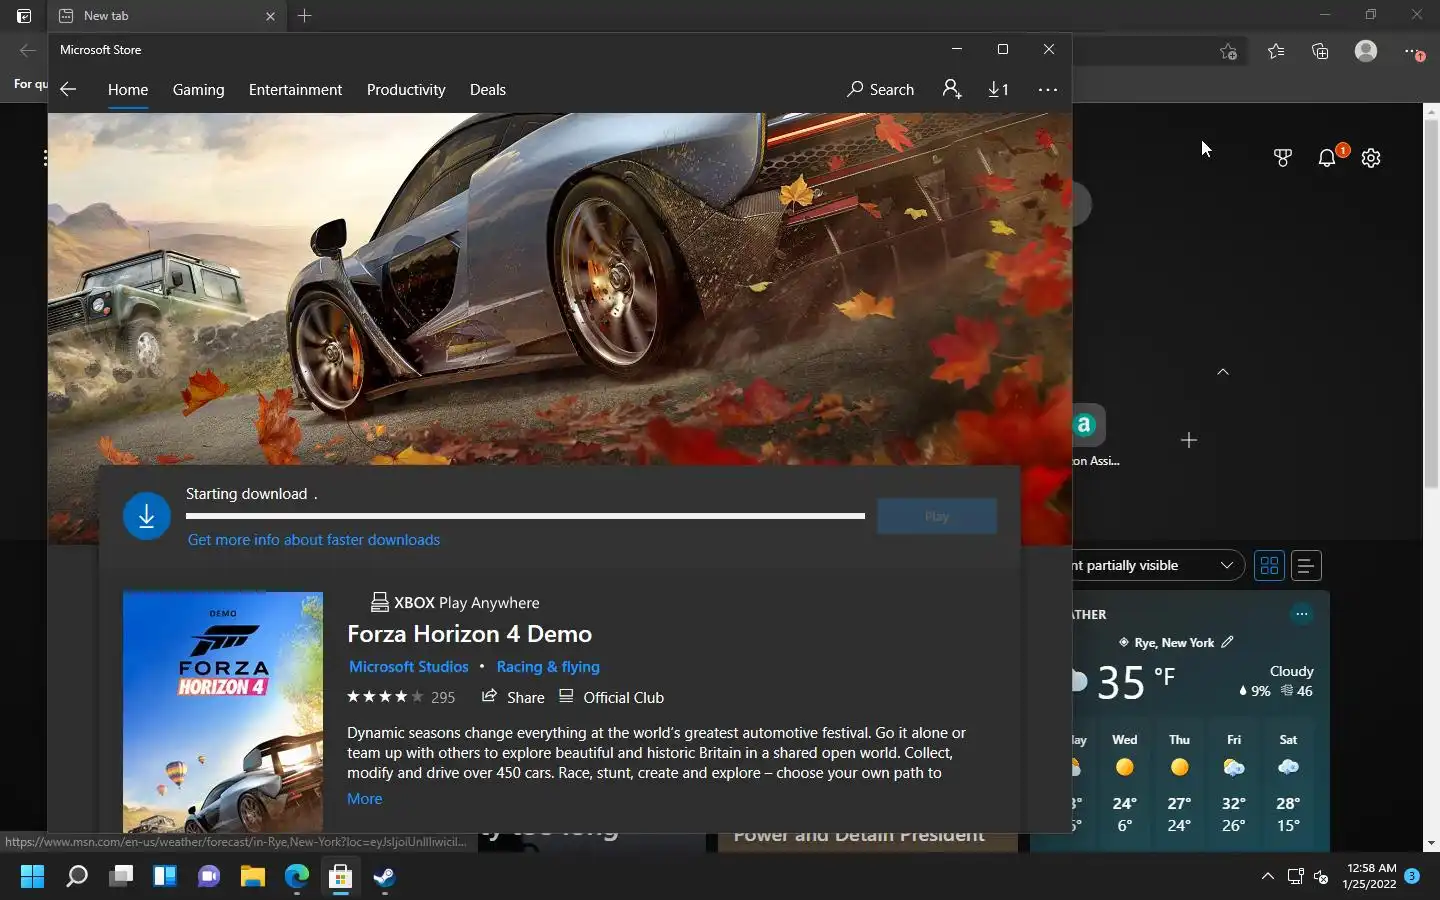Switch to the Entertainment tab
Screen dimensions: 1440x900
click(295, 89)
